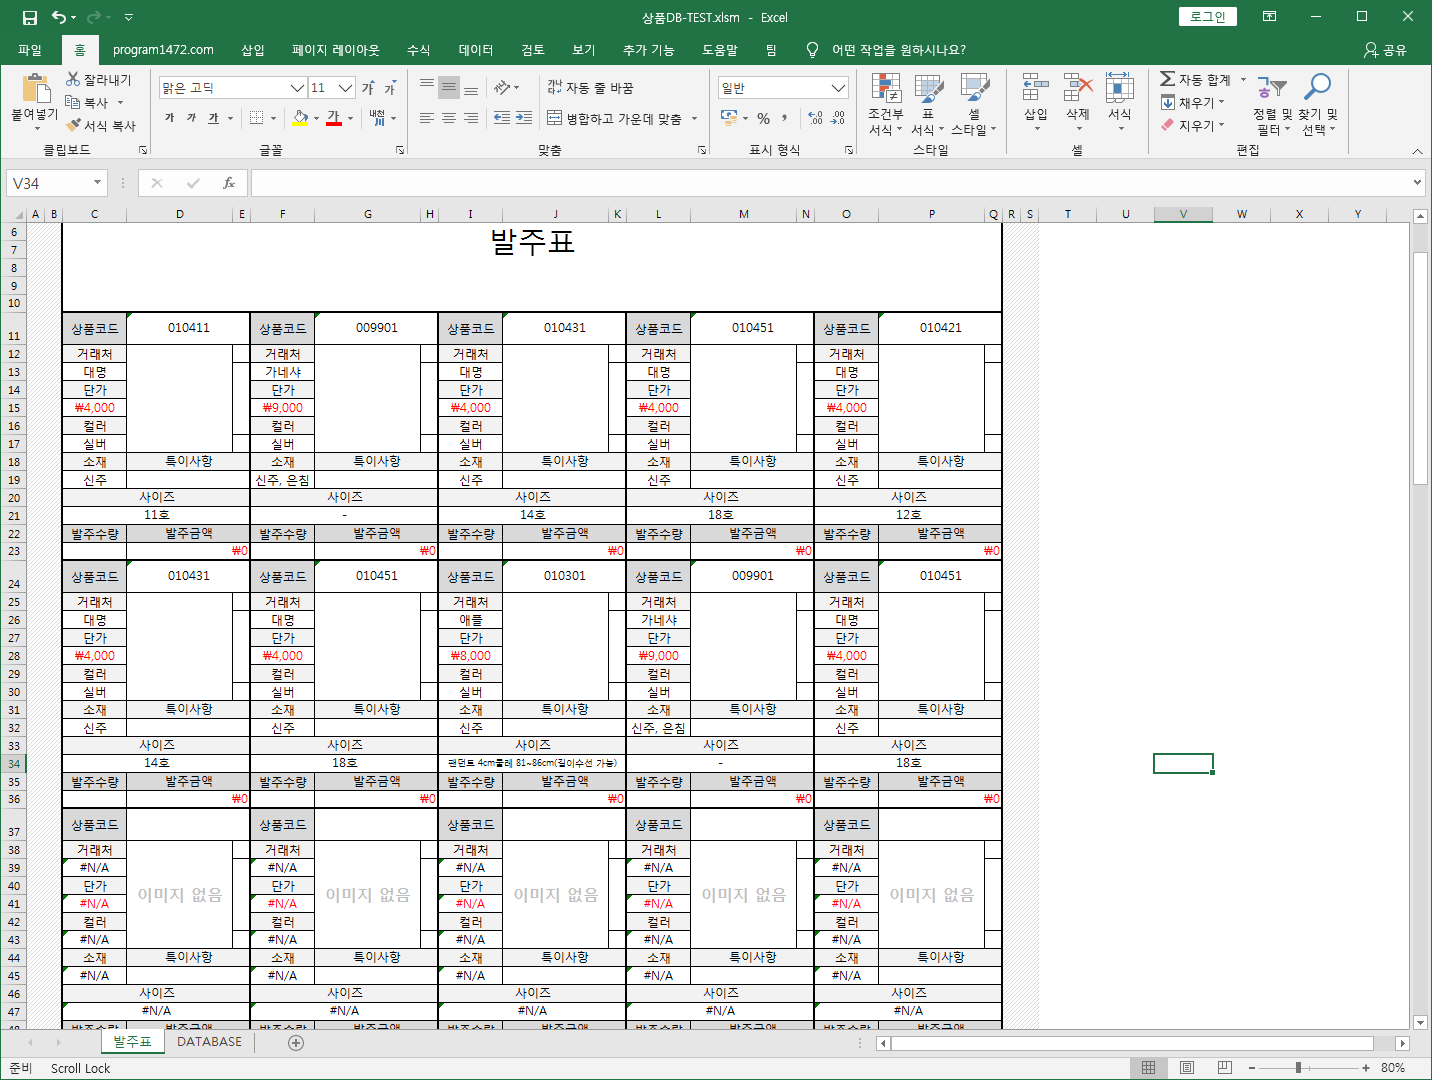
Task: Toggle bold formatting (first 가 button)
Action: (169, 118)
